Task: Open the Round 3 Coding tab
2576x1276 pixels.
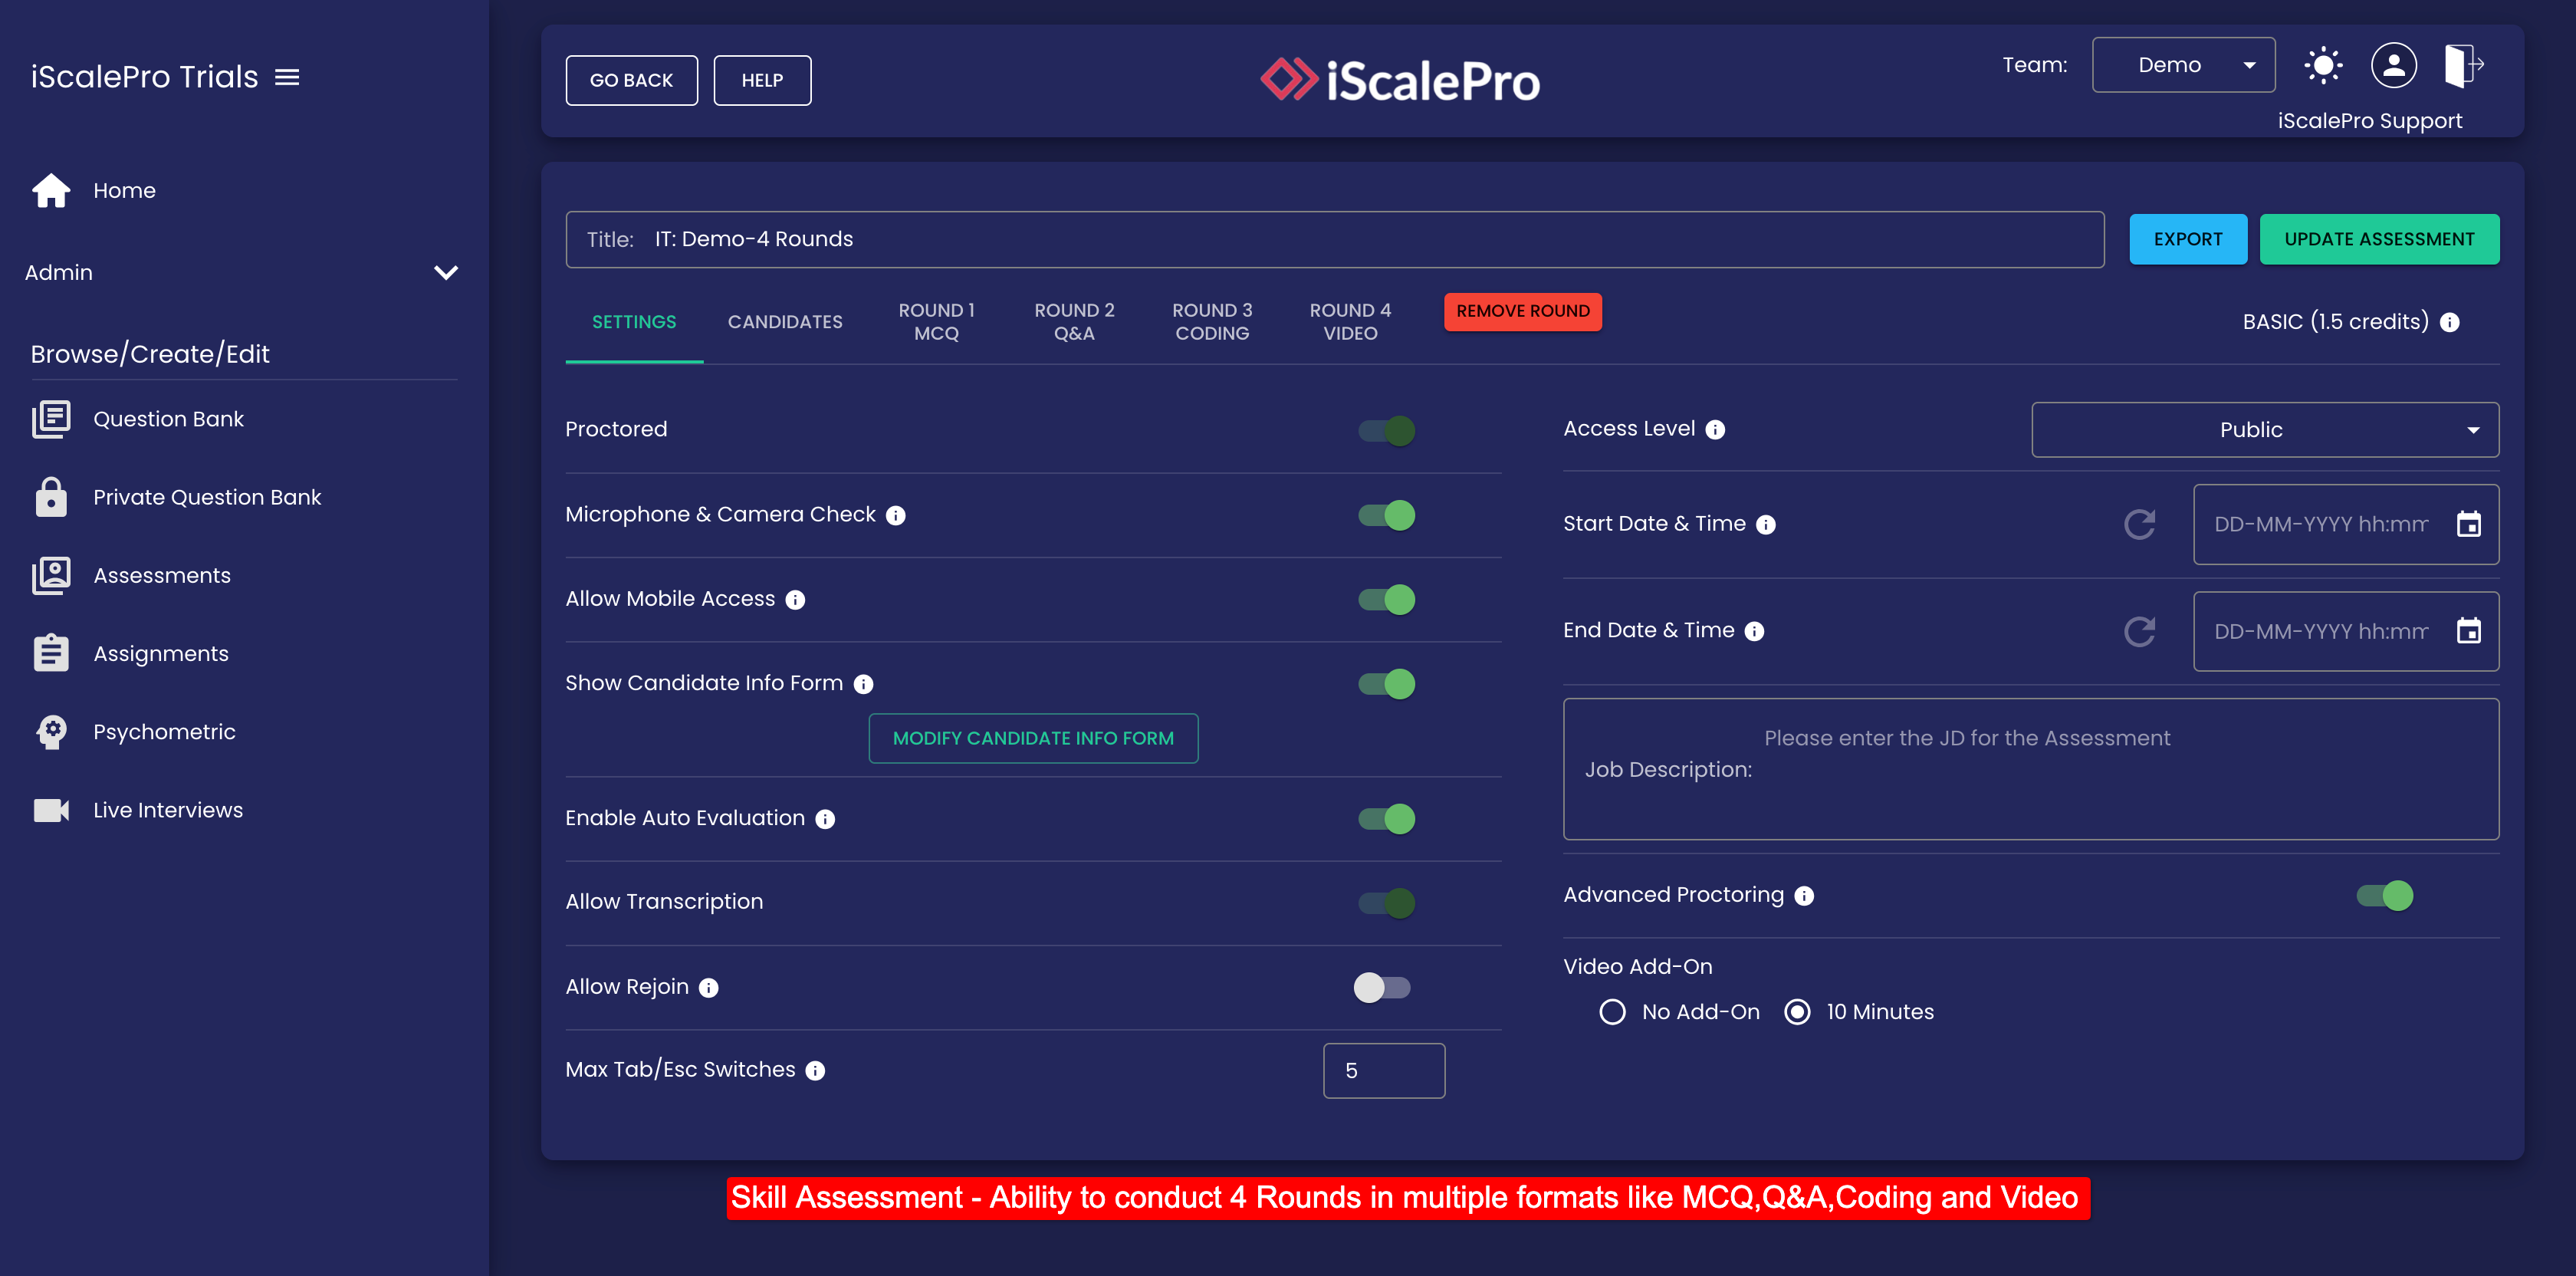Action: (1211, 322)
